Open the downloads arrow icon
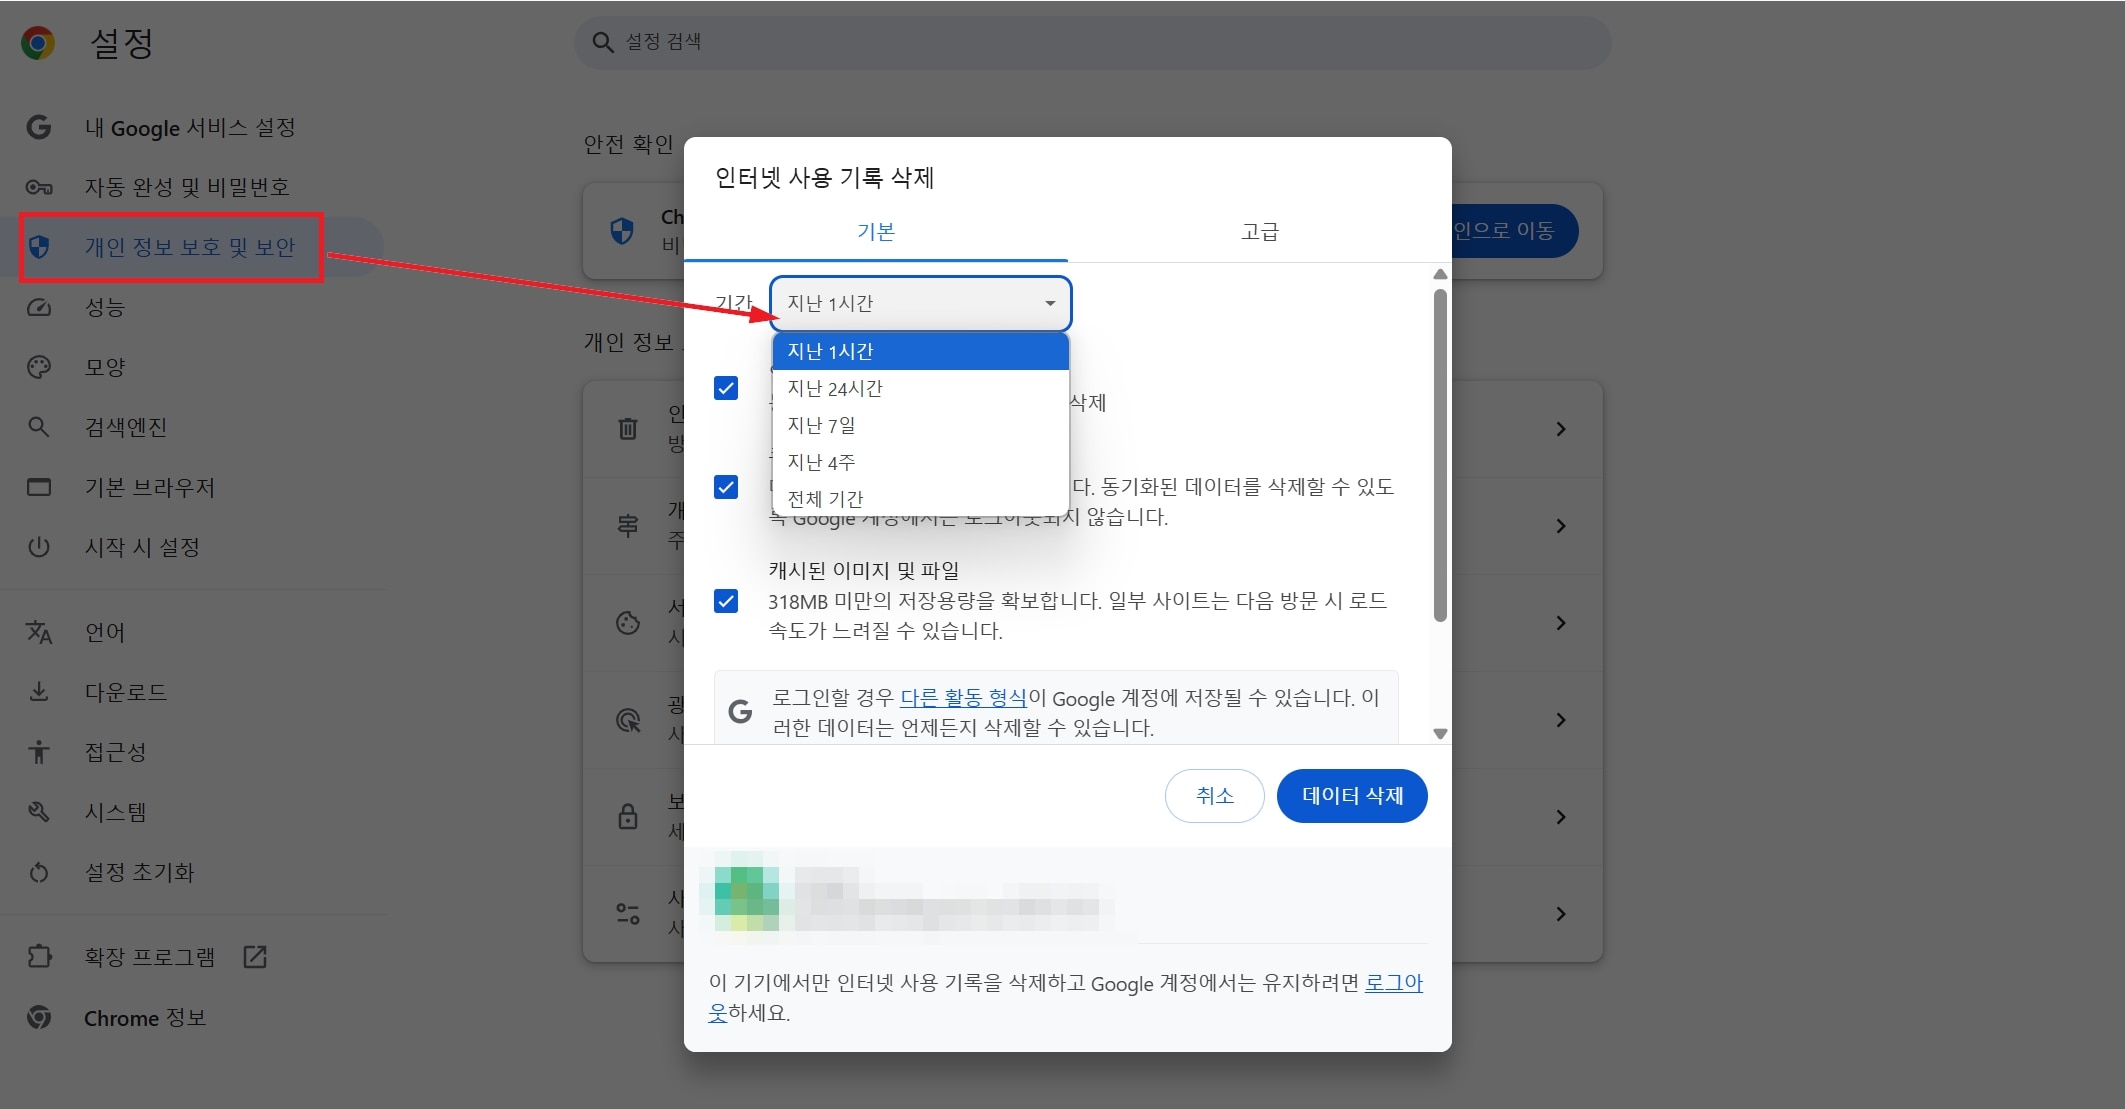The image size is (2125, 1109). (39, 692)
